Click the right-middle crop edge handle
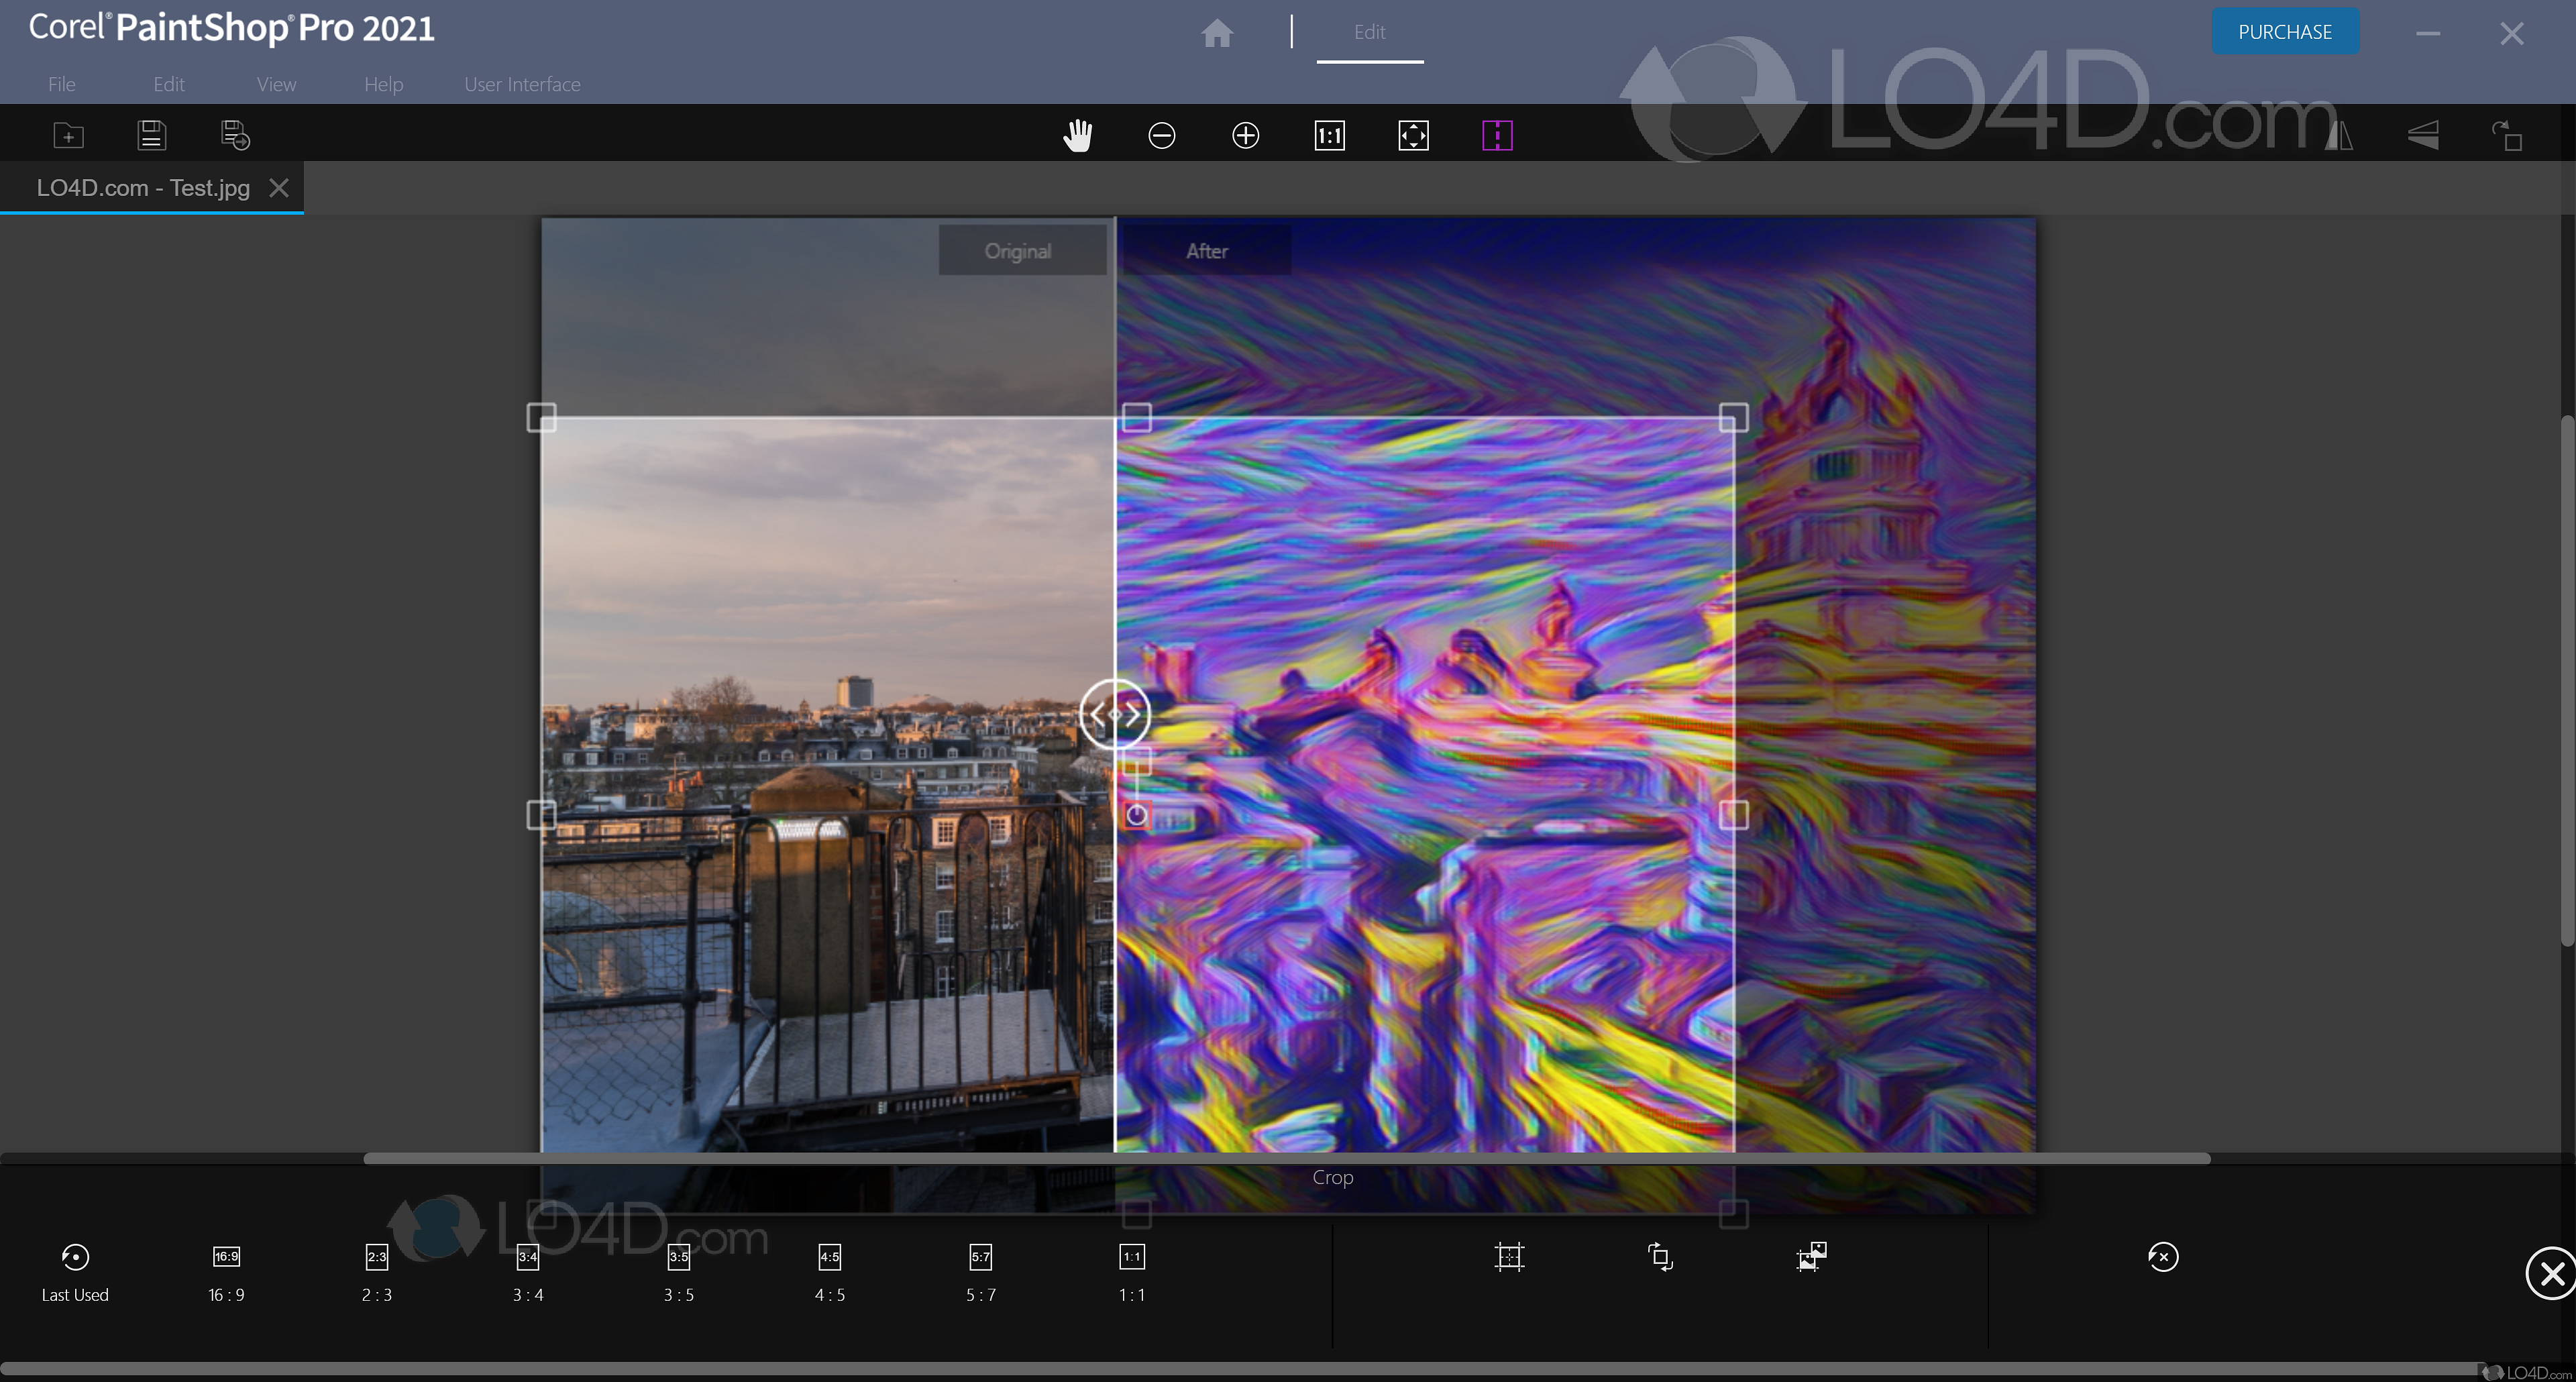The image size is (2576, 1382). coord(1733,815)
